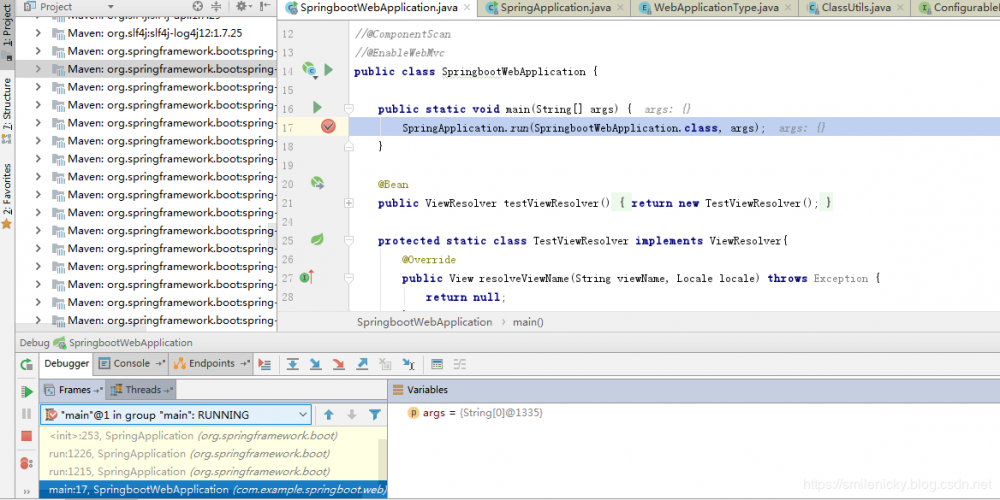The image size is (1000, 500).
Task: Click the Trace Current Stream Chain icon
Action: 460,364
